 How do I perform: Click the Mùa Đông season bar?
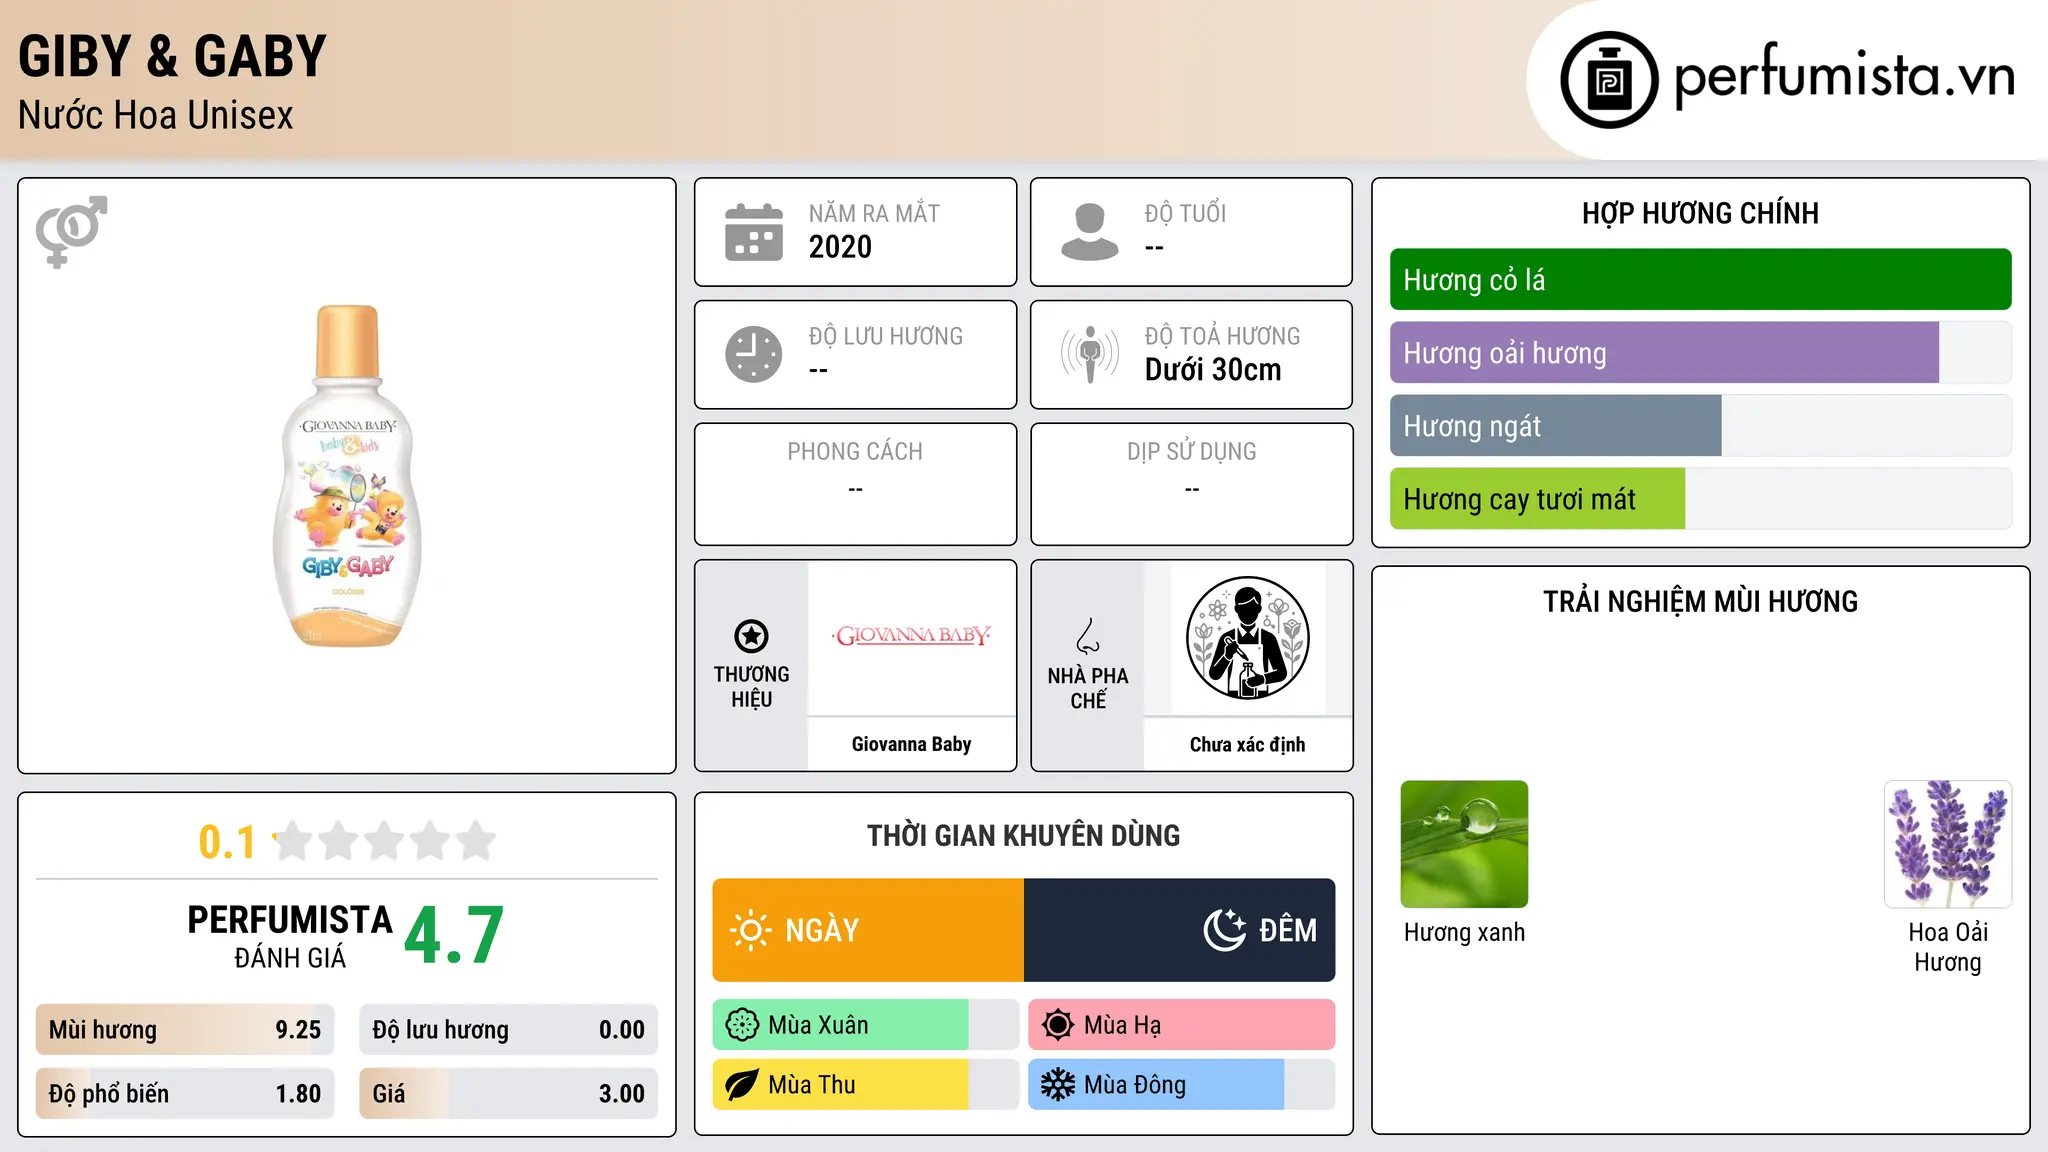coord(1182,1085)
